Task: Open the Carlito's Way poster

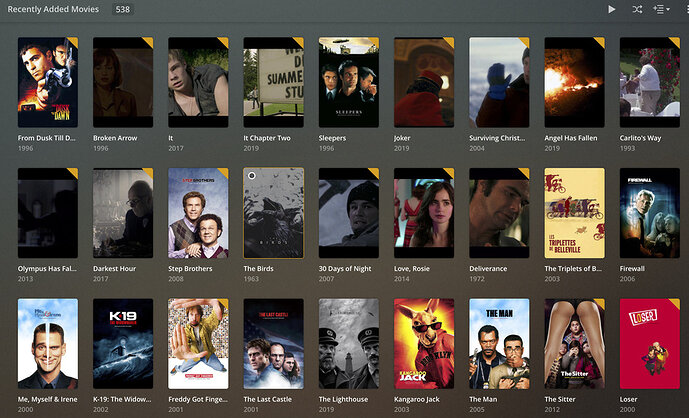Action: pyautogui.click(x=649, y=82)
